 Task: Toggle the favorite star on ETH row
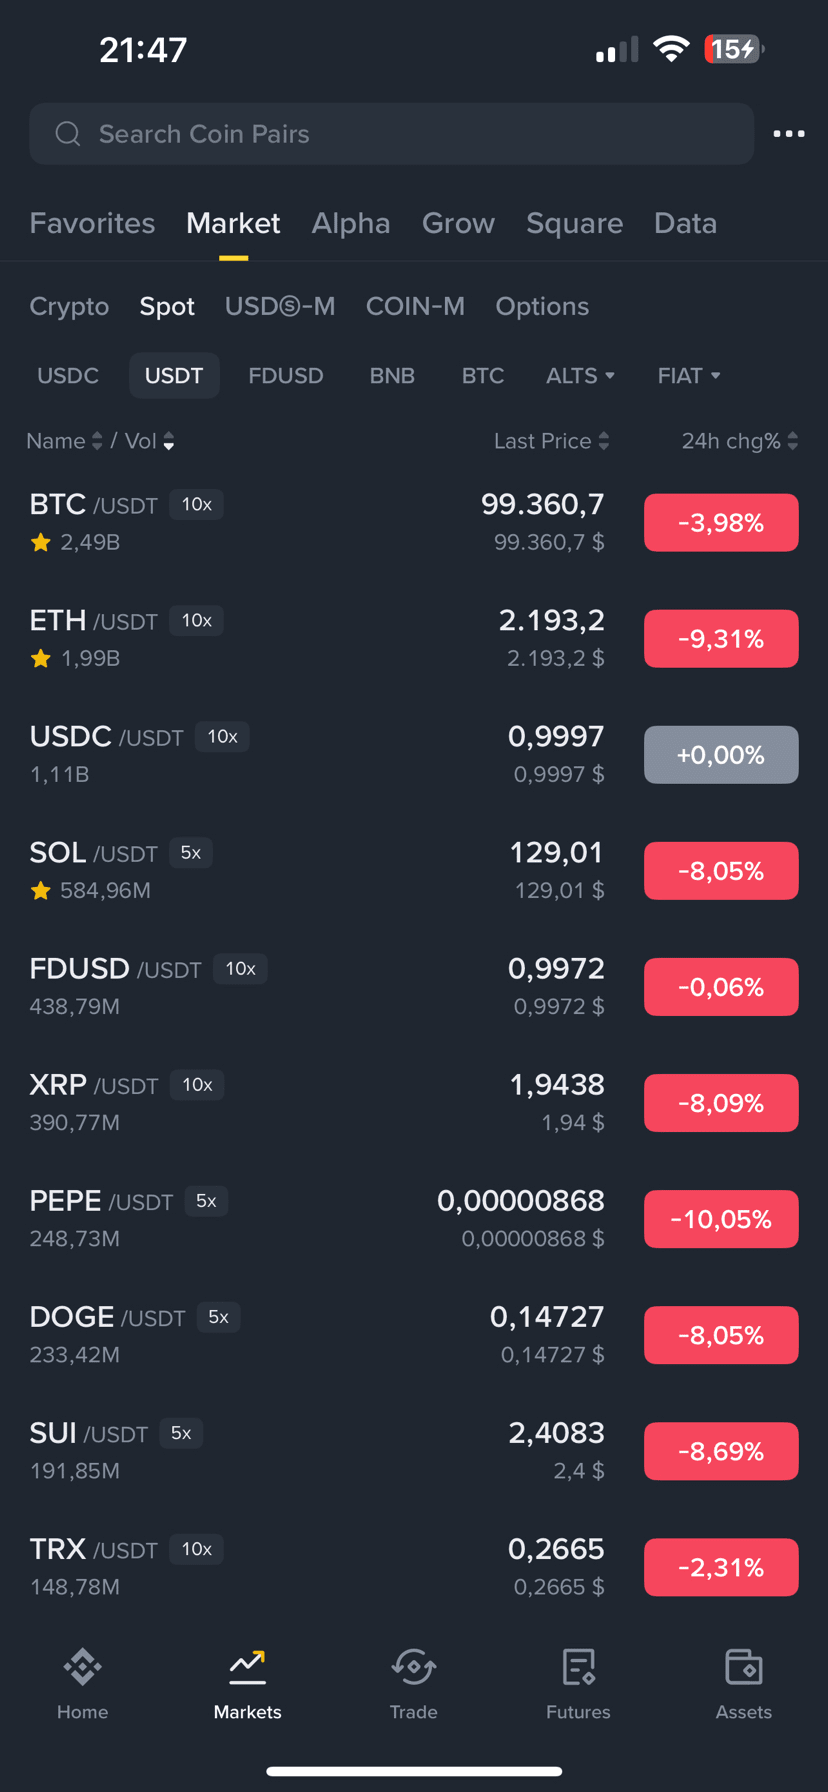tap(41, 659)
